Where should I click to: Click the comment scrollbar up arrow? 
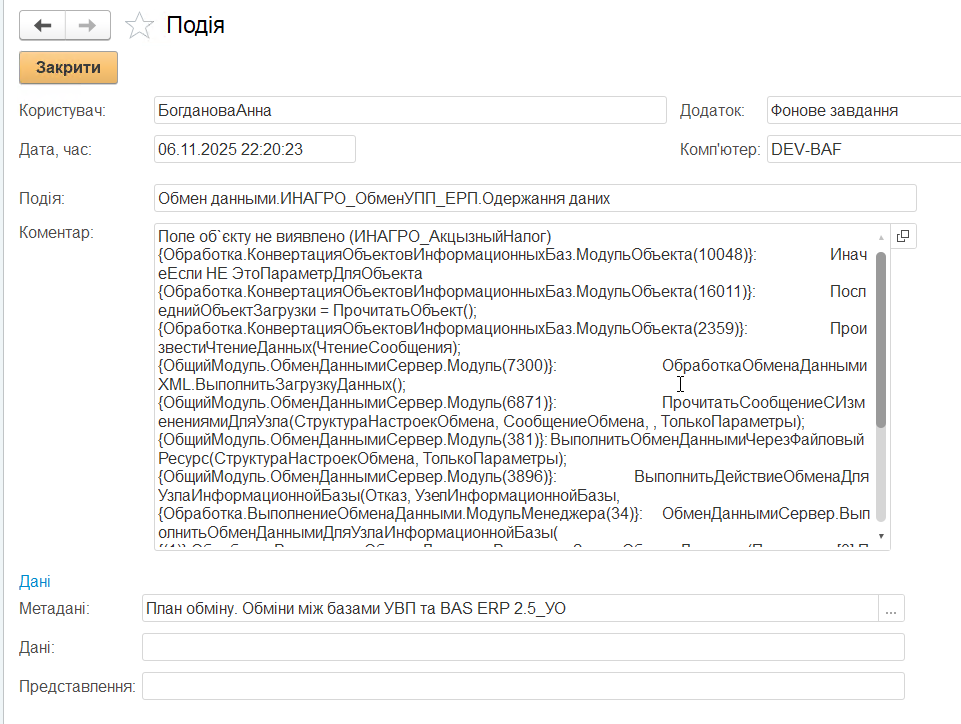881,237
